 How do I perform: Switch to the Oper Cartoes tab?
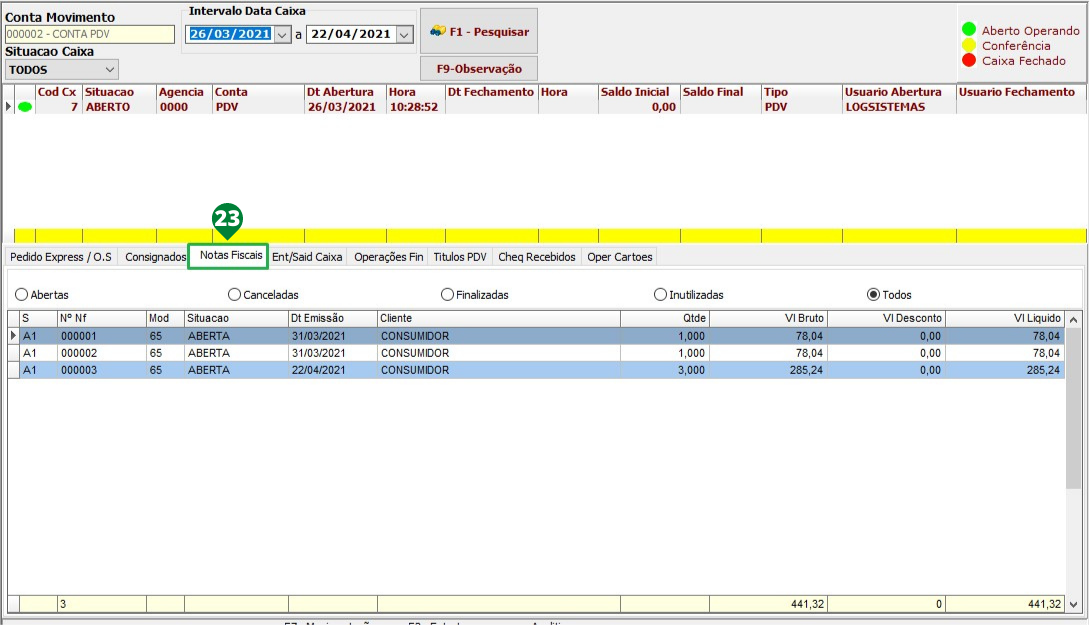pos(620,257)
